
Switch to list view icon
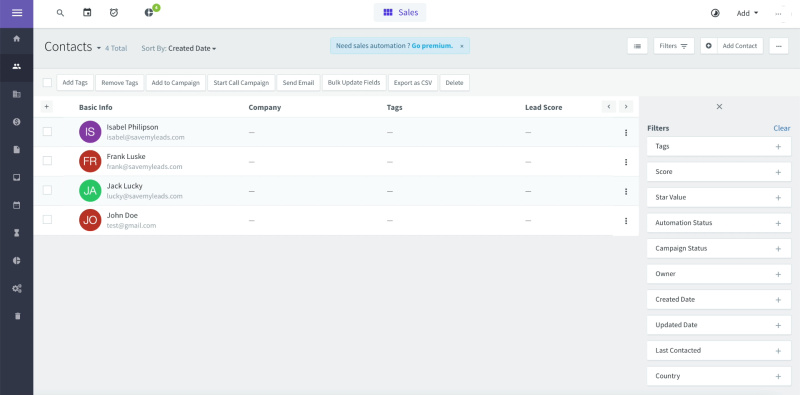pyautogui.click(x=637, y=46)
